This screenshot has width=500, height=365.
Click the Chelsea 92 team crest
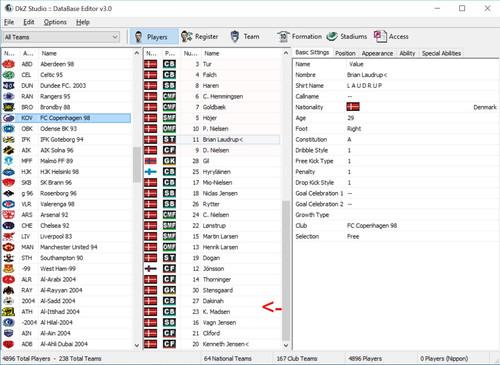9,226
